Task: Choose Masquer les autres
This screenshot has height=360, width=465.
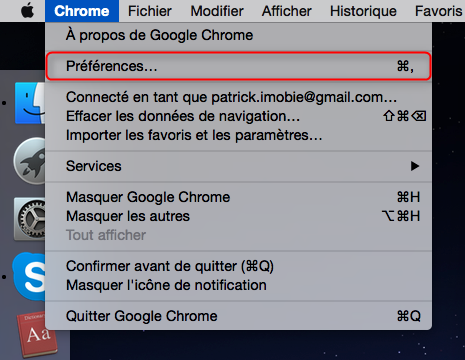Action: [238, 216]
